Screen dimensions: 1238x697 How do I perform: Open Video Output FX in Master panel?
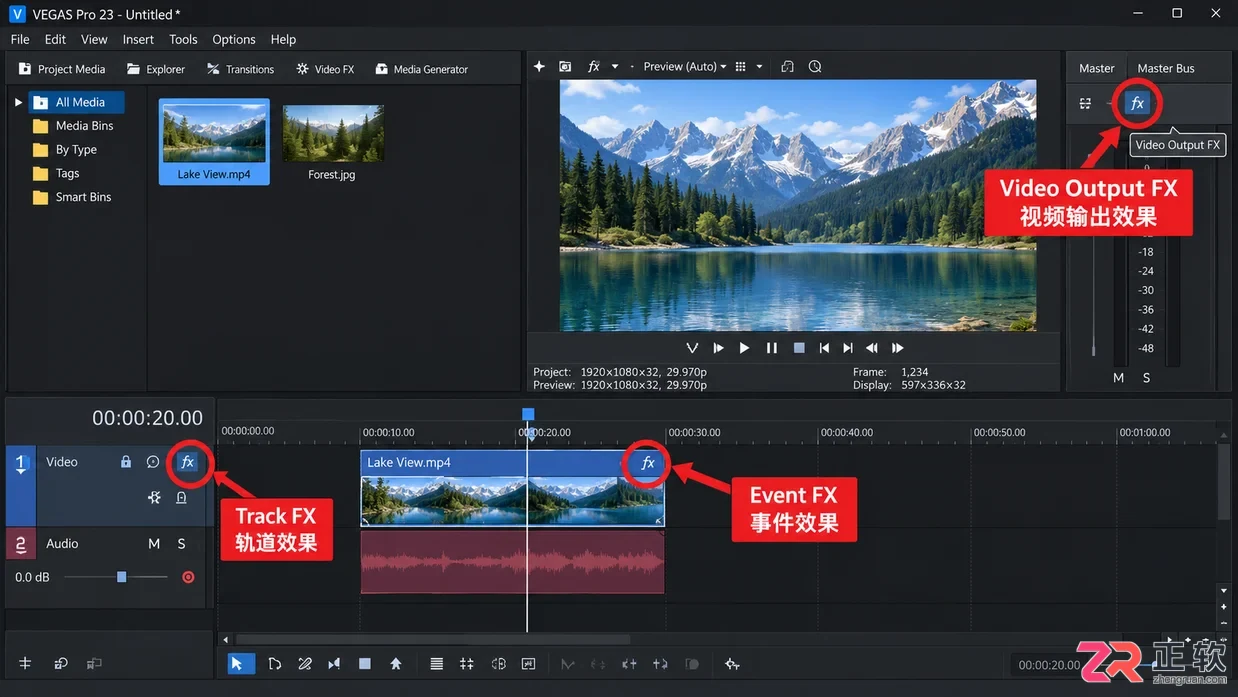pos(1137,103)
